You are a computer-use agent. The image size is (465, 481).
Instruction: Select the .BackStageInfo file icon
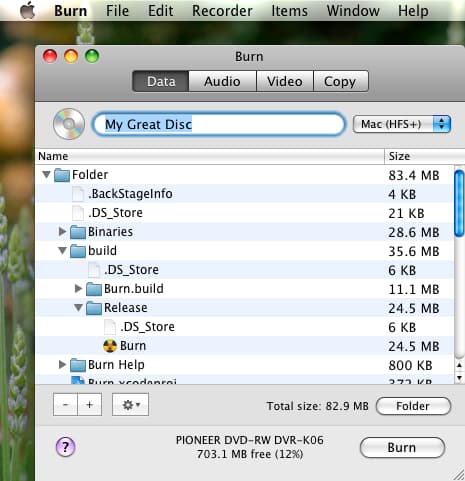[78, 194]
